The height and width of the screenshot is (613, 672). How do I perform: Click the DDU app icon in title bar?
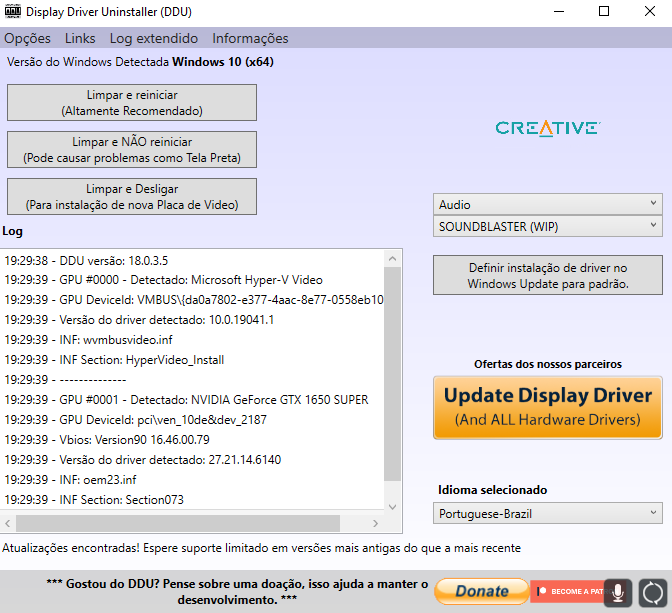pos(13,12)
